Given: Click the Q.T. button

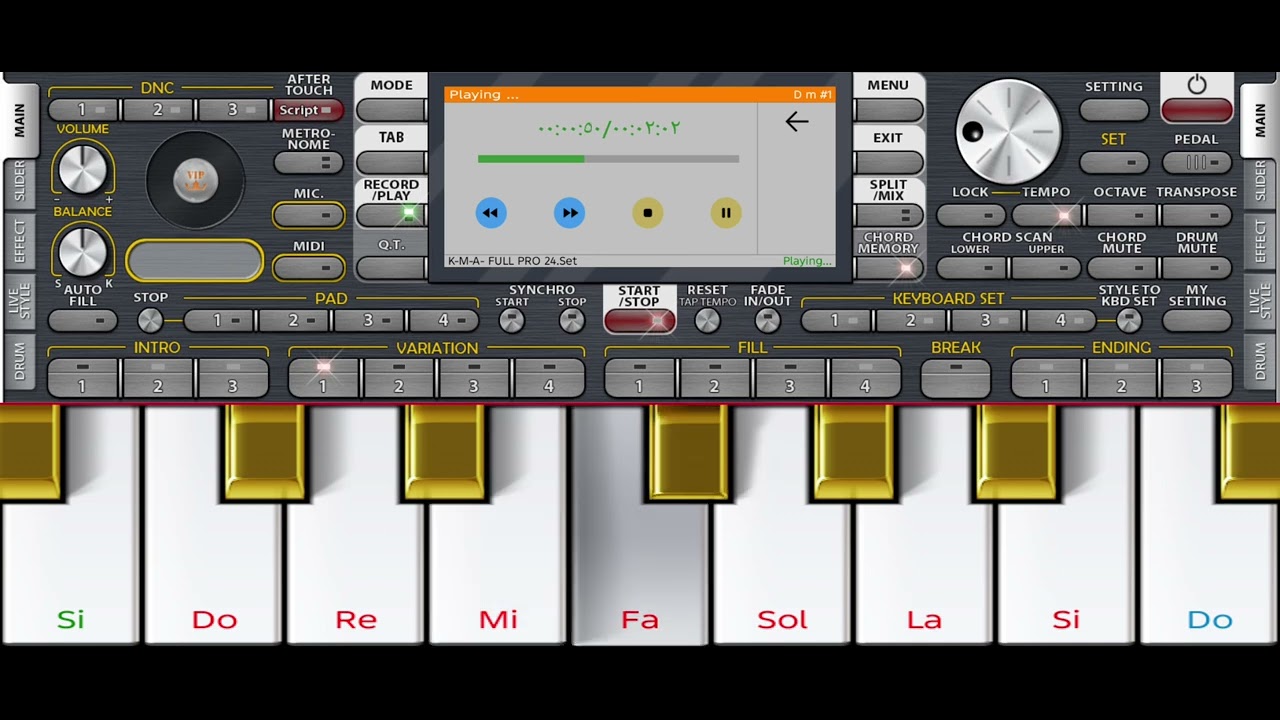Looking at the screenshot, I should click(391, 267).
